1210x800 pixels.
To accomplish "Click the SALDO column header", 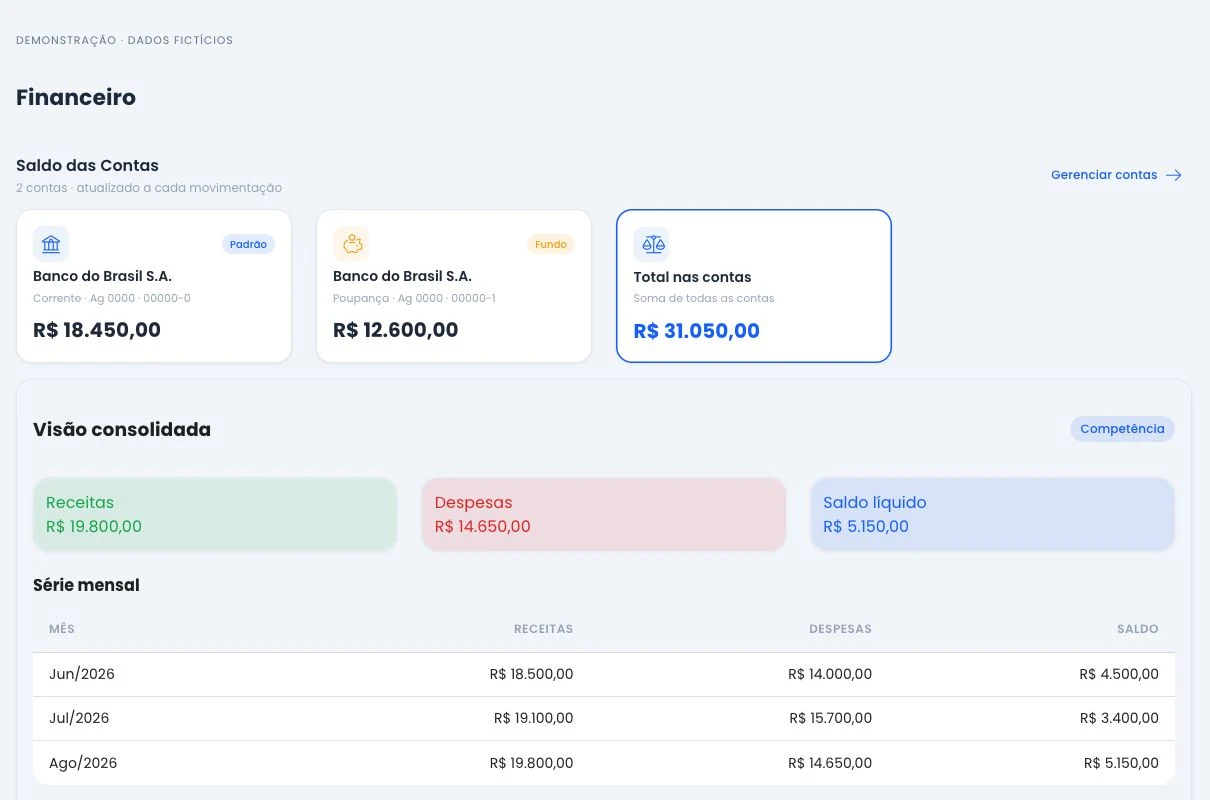I will (1138, 629).
